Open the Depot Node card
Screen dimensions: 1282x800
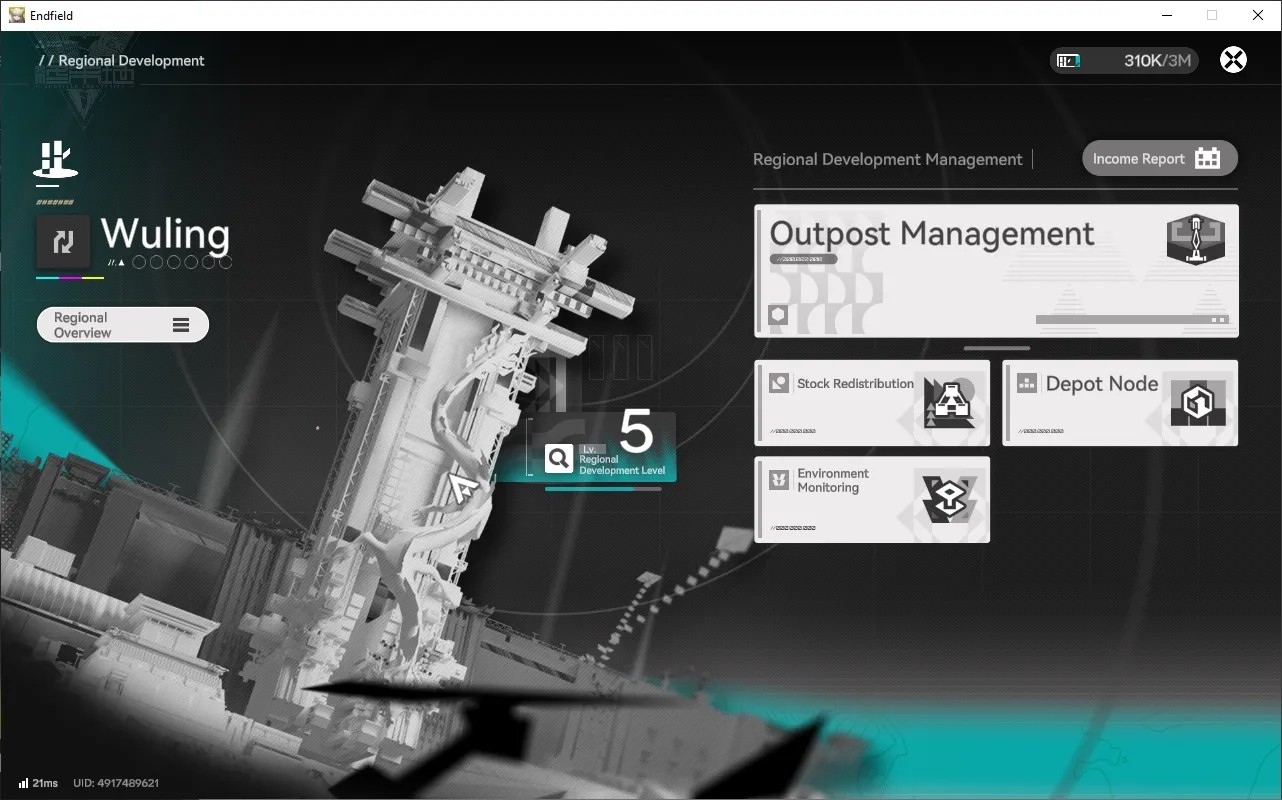(1120, 403)
